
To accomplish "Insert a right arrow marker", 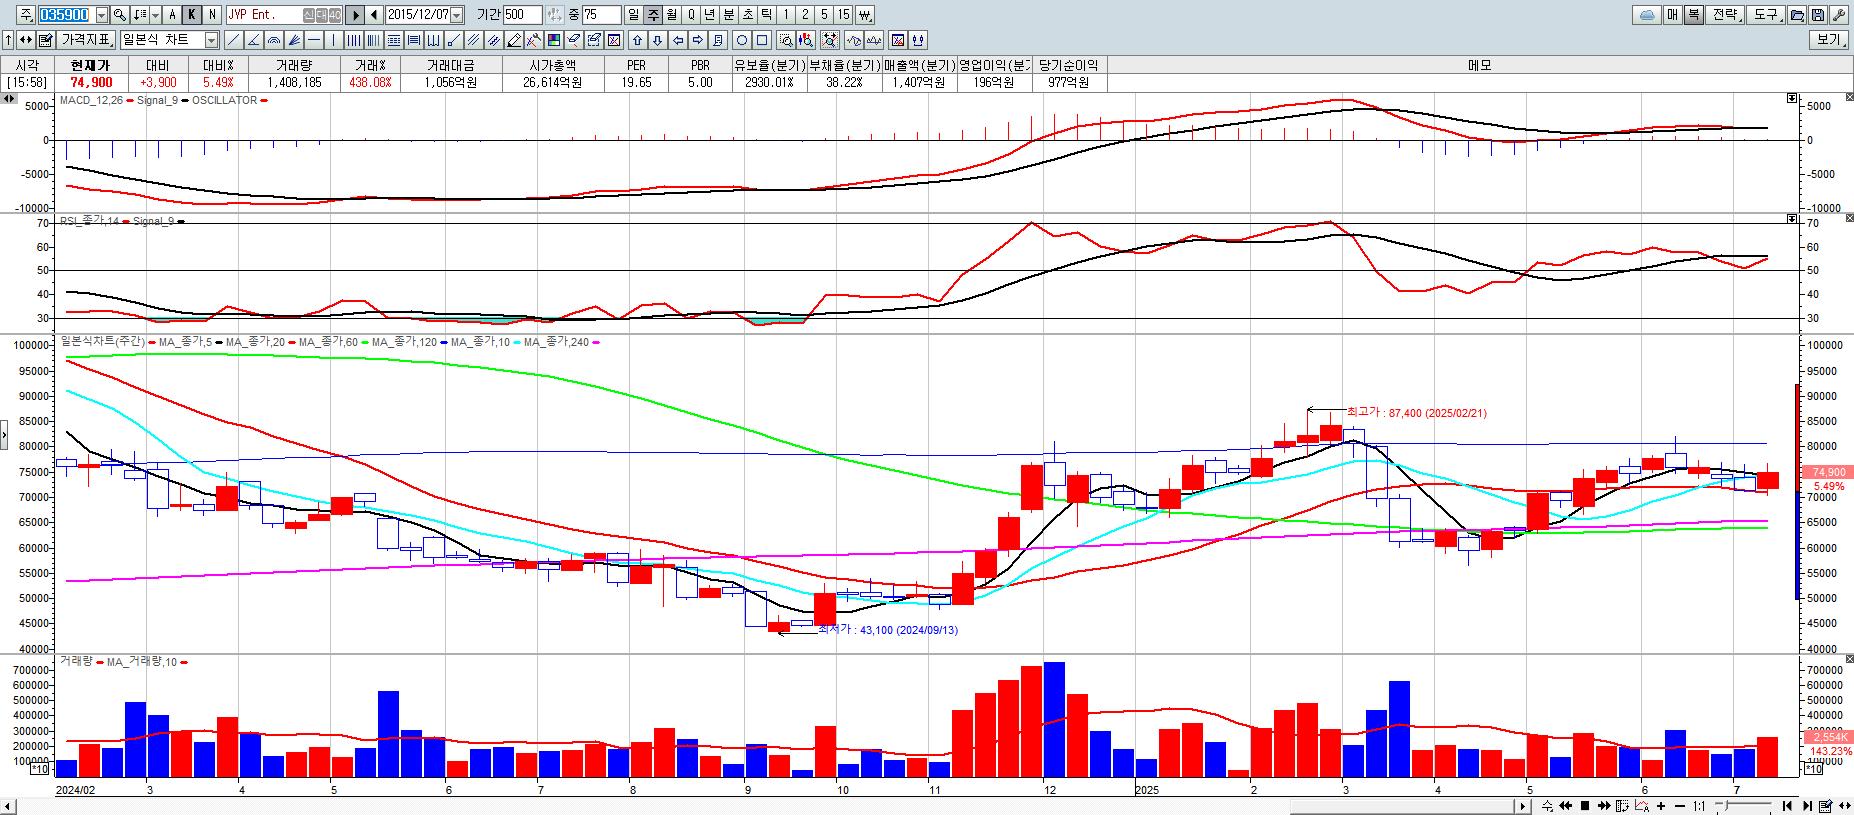I will point(697,41).
